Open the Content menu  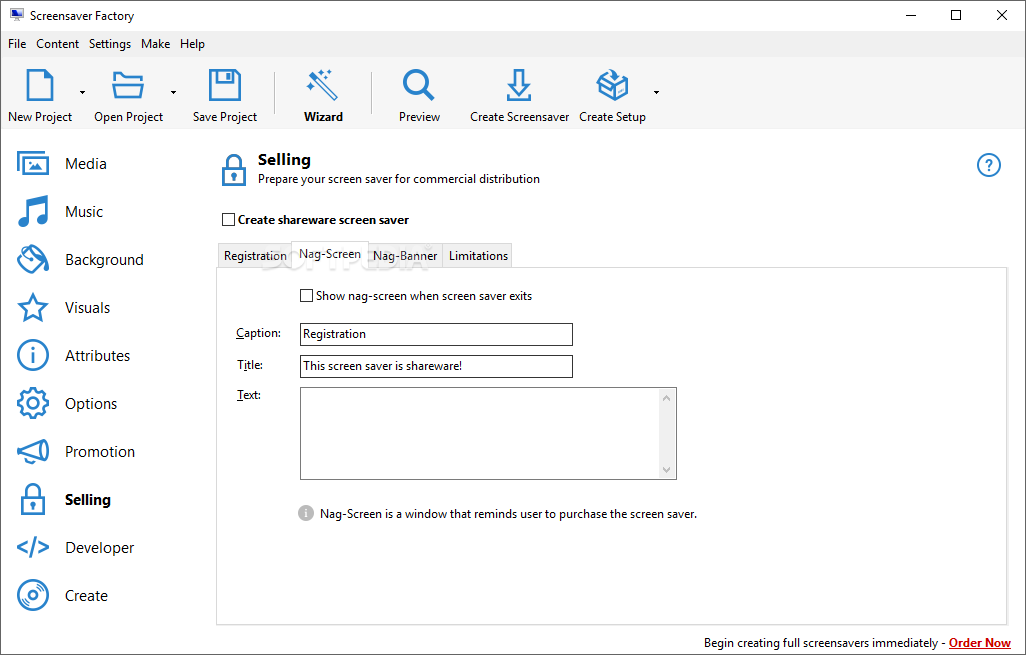point(58,44)
